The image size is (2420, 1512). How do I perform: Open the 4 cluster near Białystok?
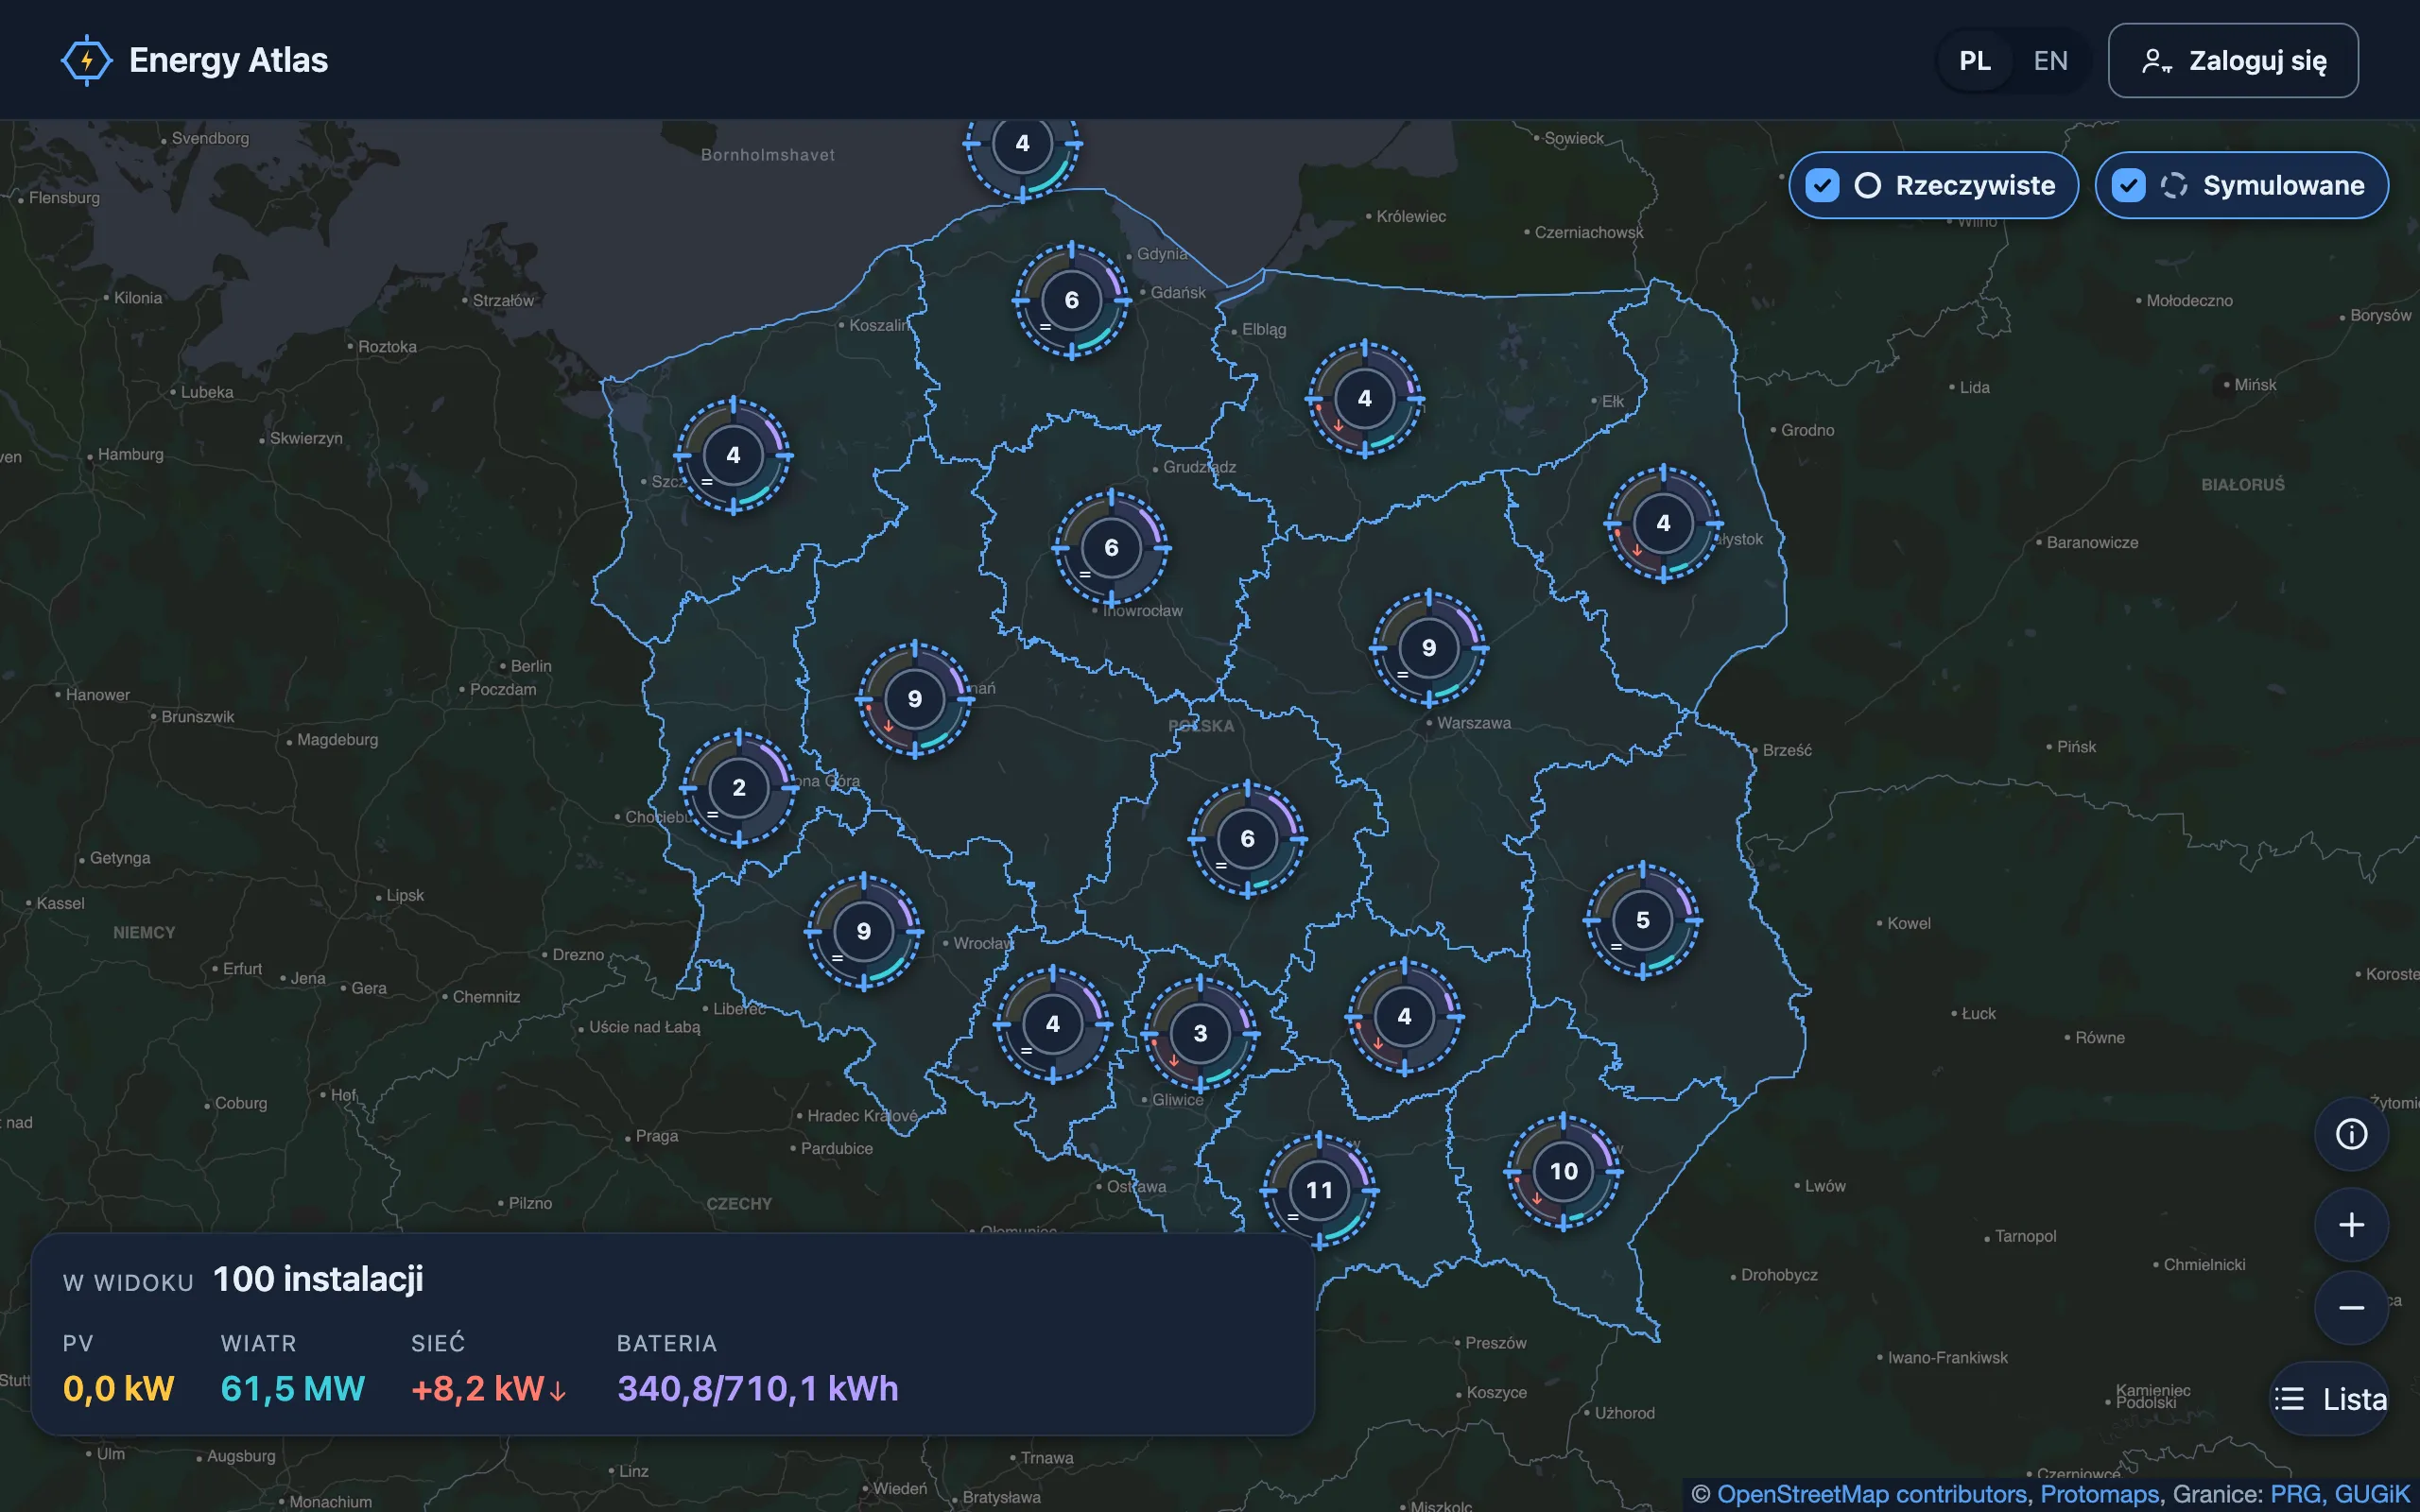pyautogui.click(x=1663, y=523)
